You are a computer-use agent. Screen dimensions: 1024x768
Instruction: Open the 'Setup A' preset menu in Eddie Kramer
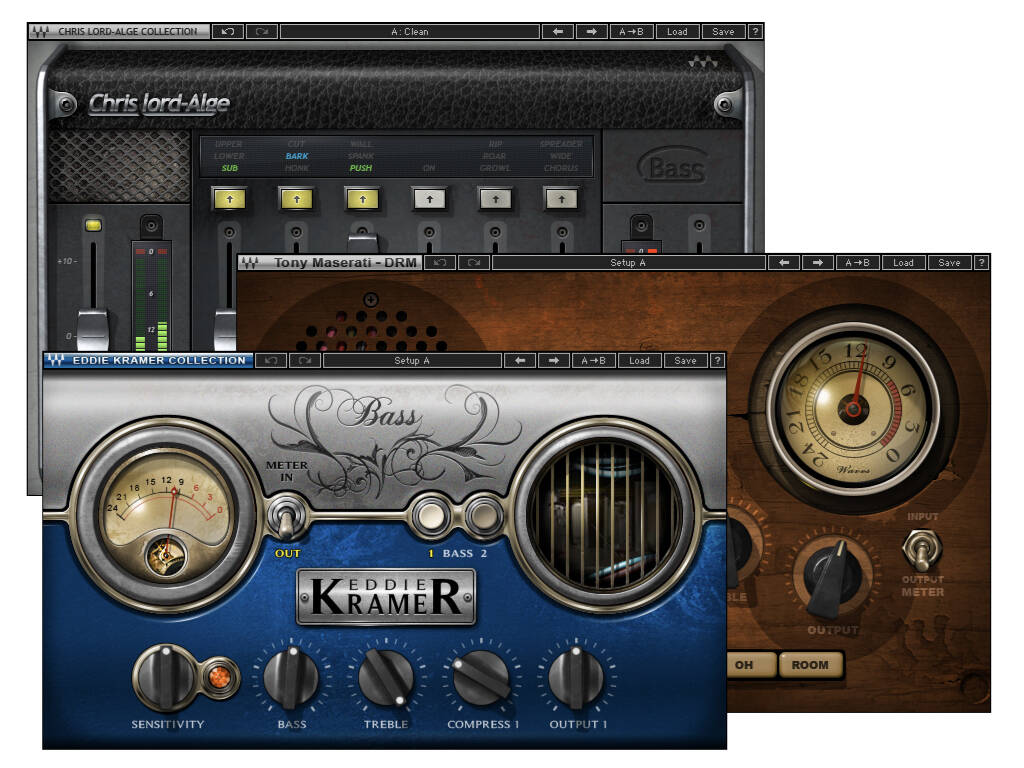pyautogui.click(x=412, y=360)
